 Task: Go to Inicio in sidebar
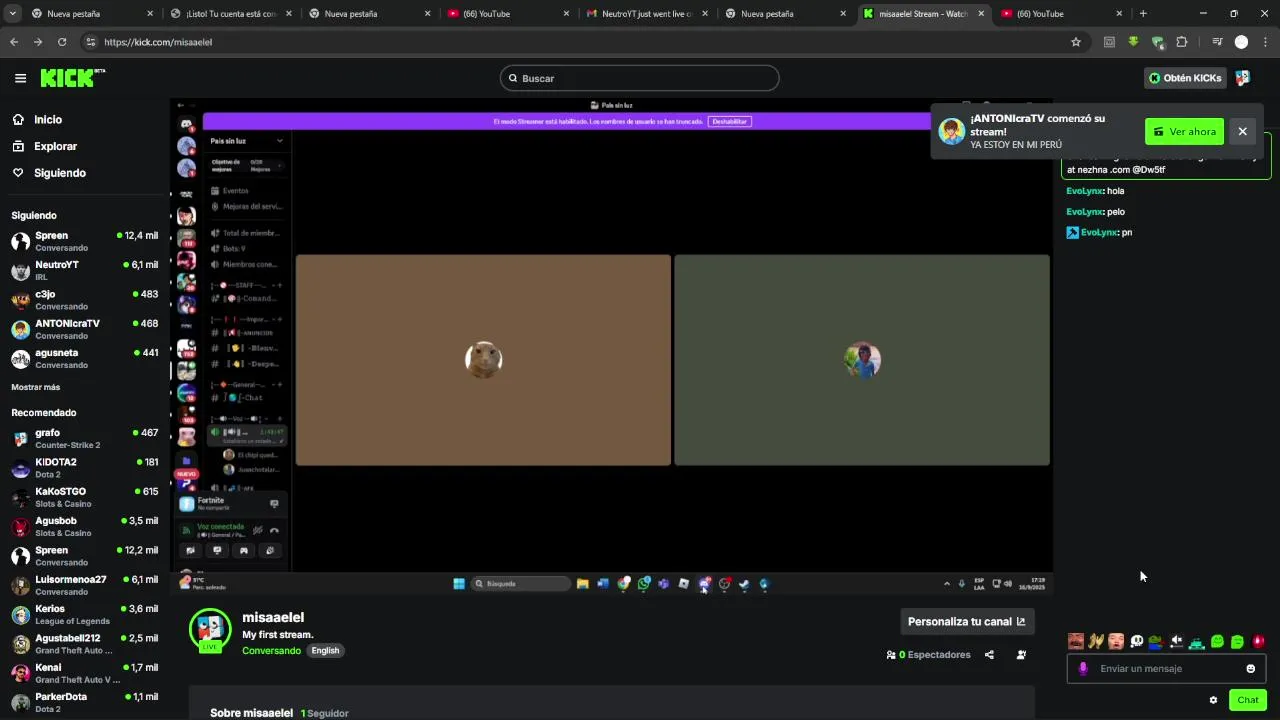point(48,119)
